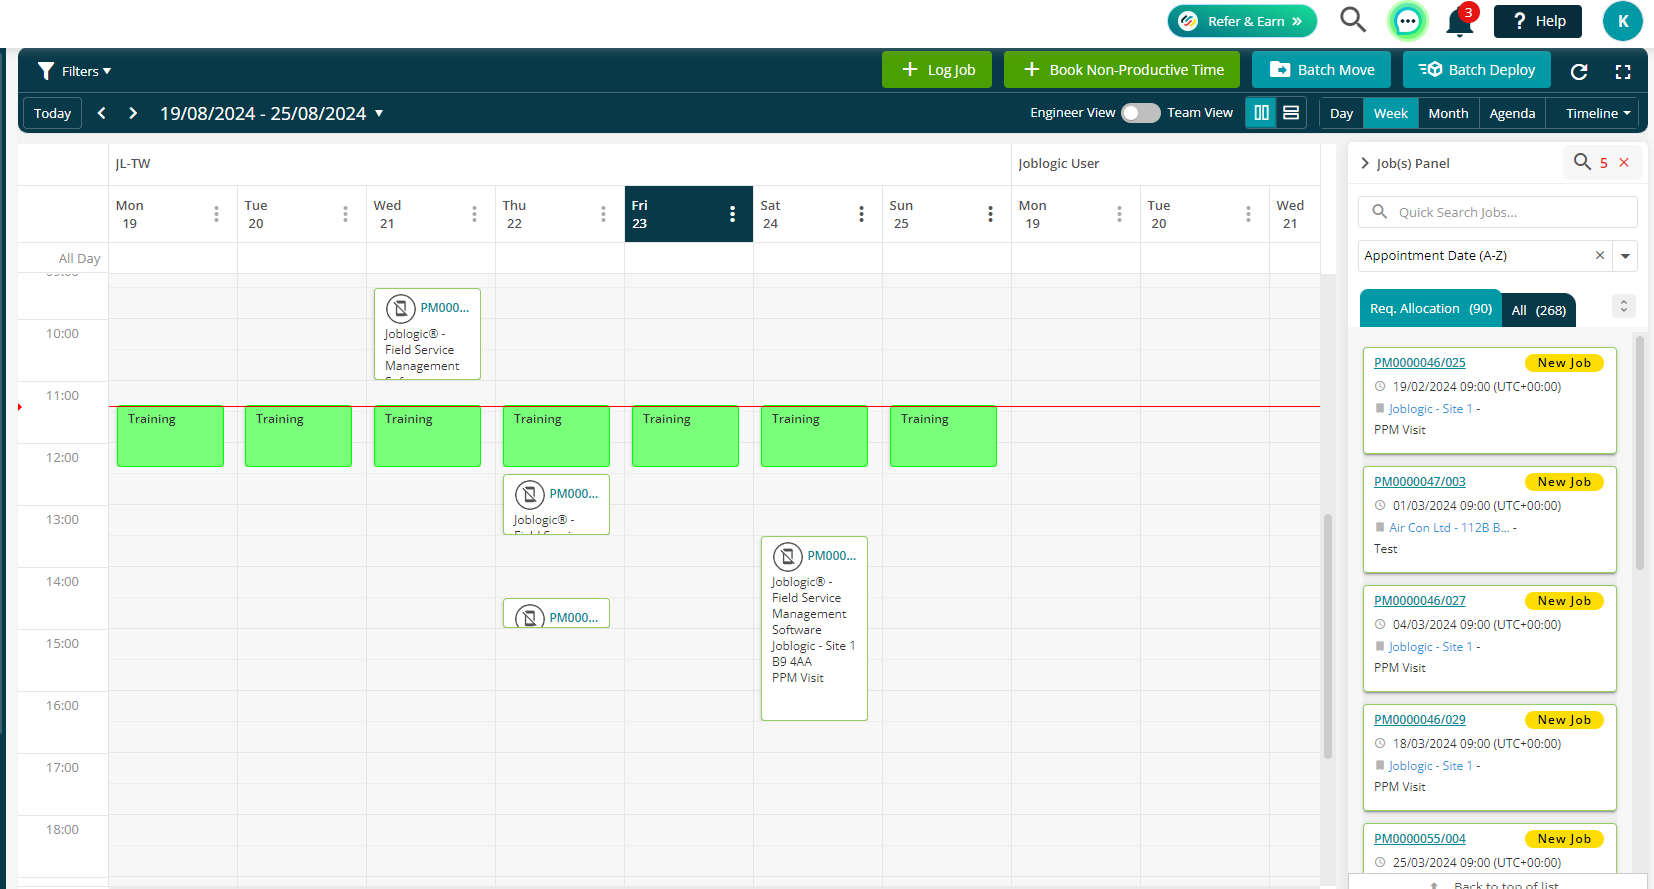Open Sunday 25 column options menu

(x=990, y=214)
